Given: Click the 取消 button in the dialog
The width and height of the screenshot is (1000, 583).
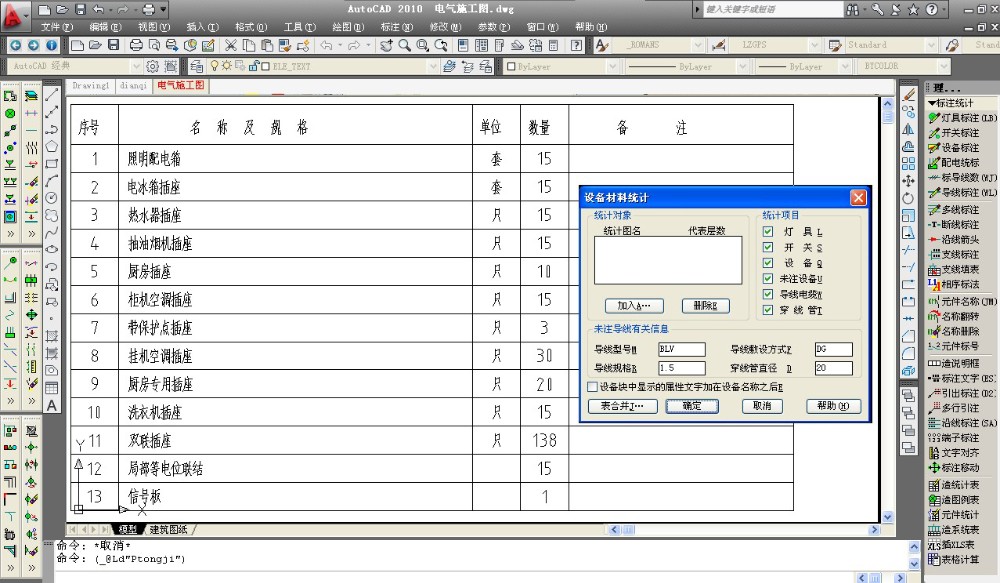Looking at the screenshot, I should (x=762, y=406).
